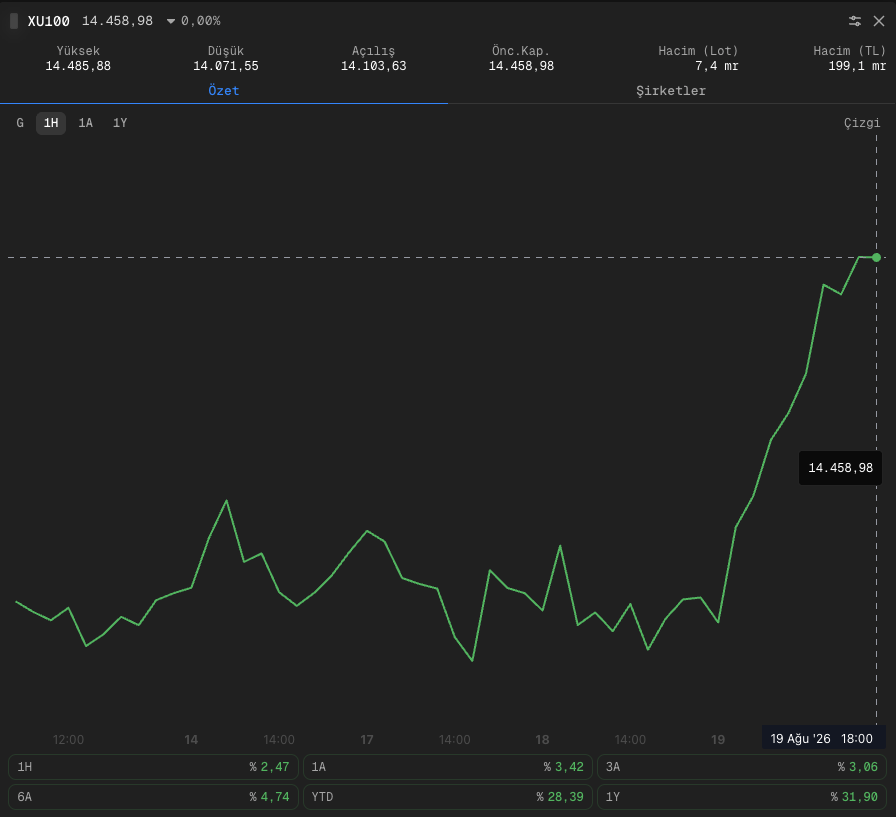Switch to the Özet tab
This screenshot has width=896, height=817.
coord(223,91)
